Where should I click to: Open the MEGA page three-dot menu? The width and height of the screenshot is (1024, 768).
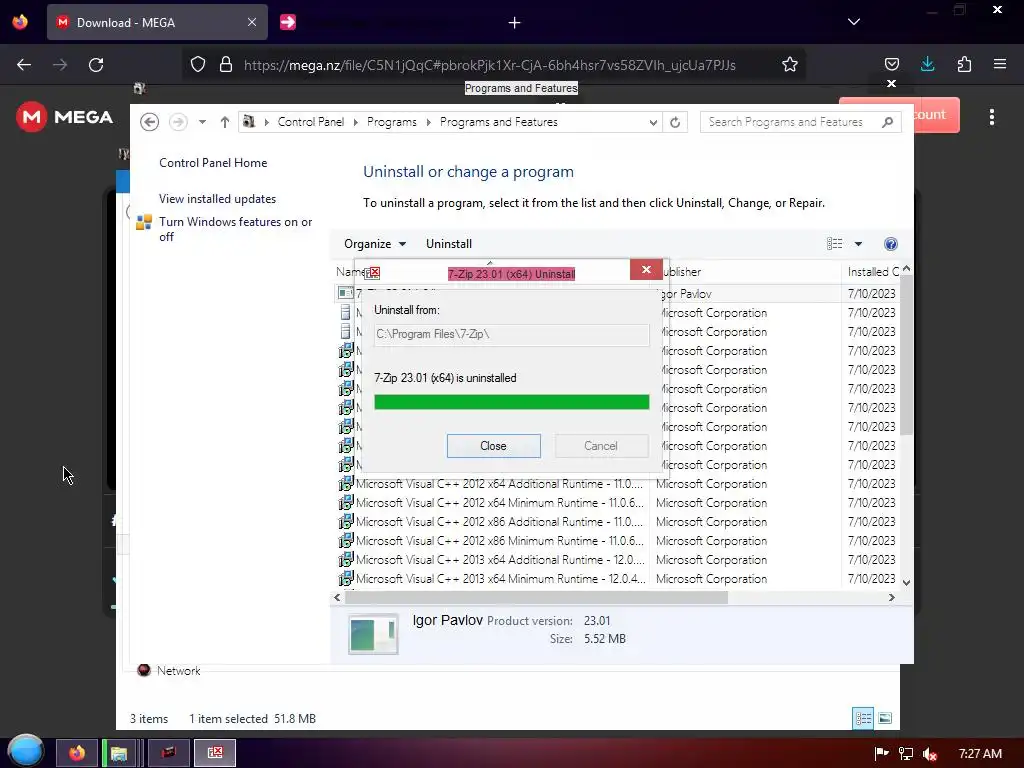(991, 117)
